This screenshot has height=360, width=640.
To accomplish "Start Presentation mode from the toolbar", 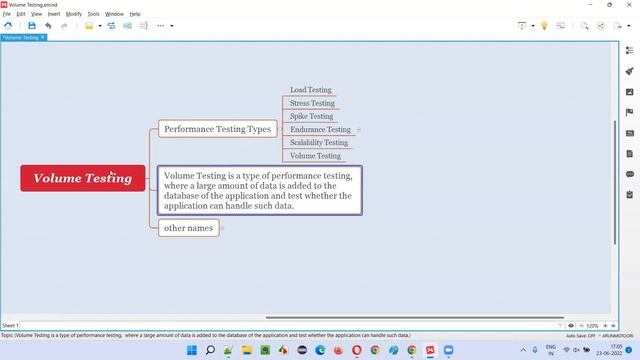I will pyautogui.click(x=522, y=26).
